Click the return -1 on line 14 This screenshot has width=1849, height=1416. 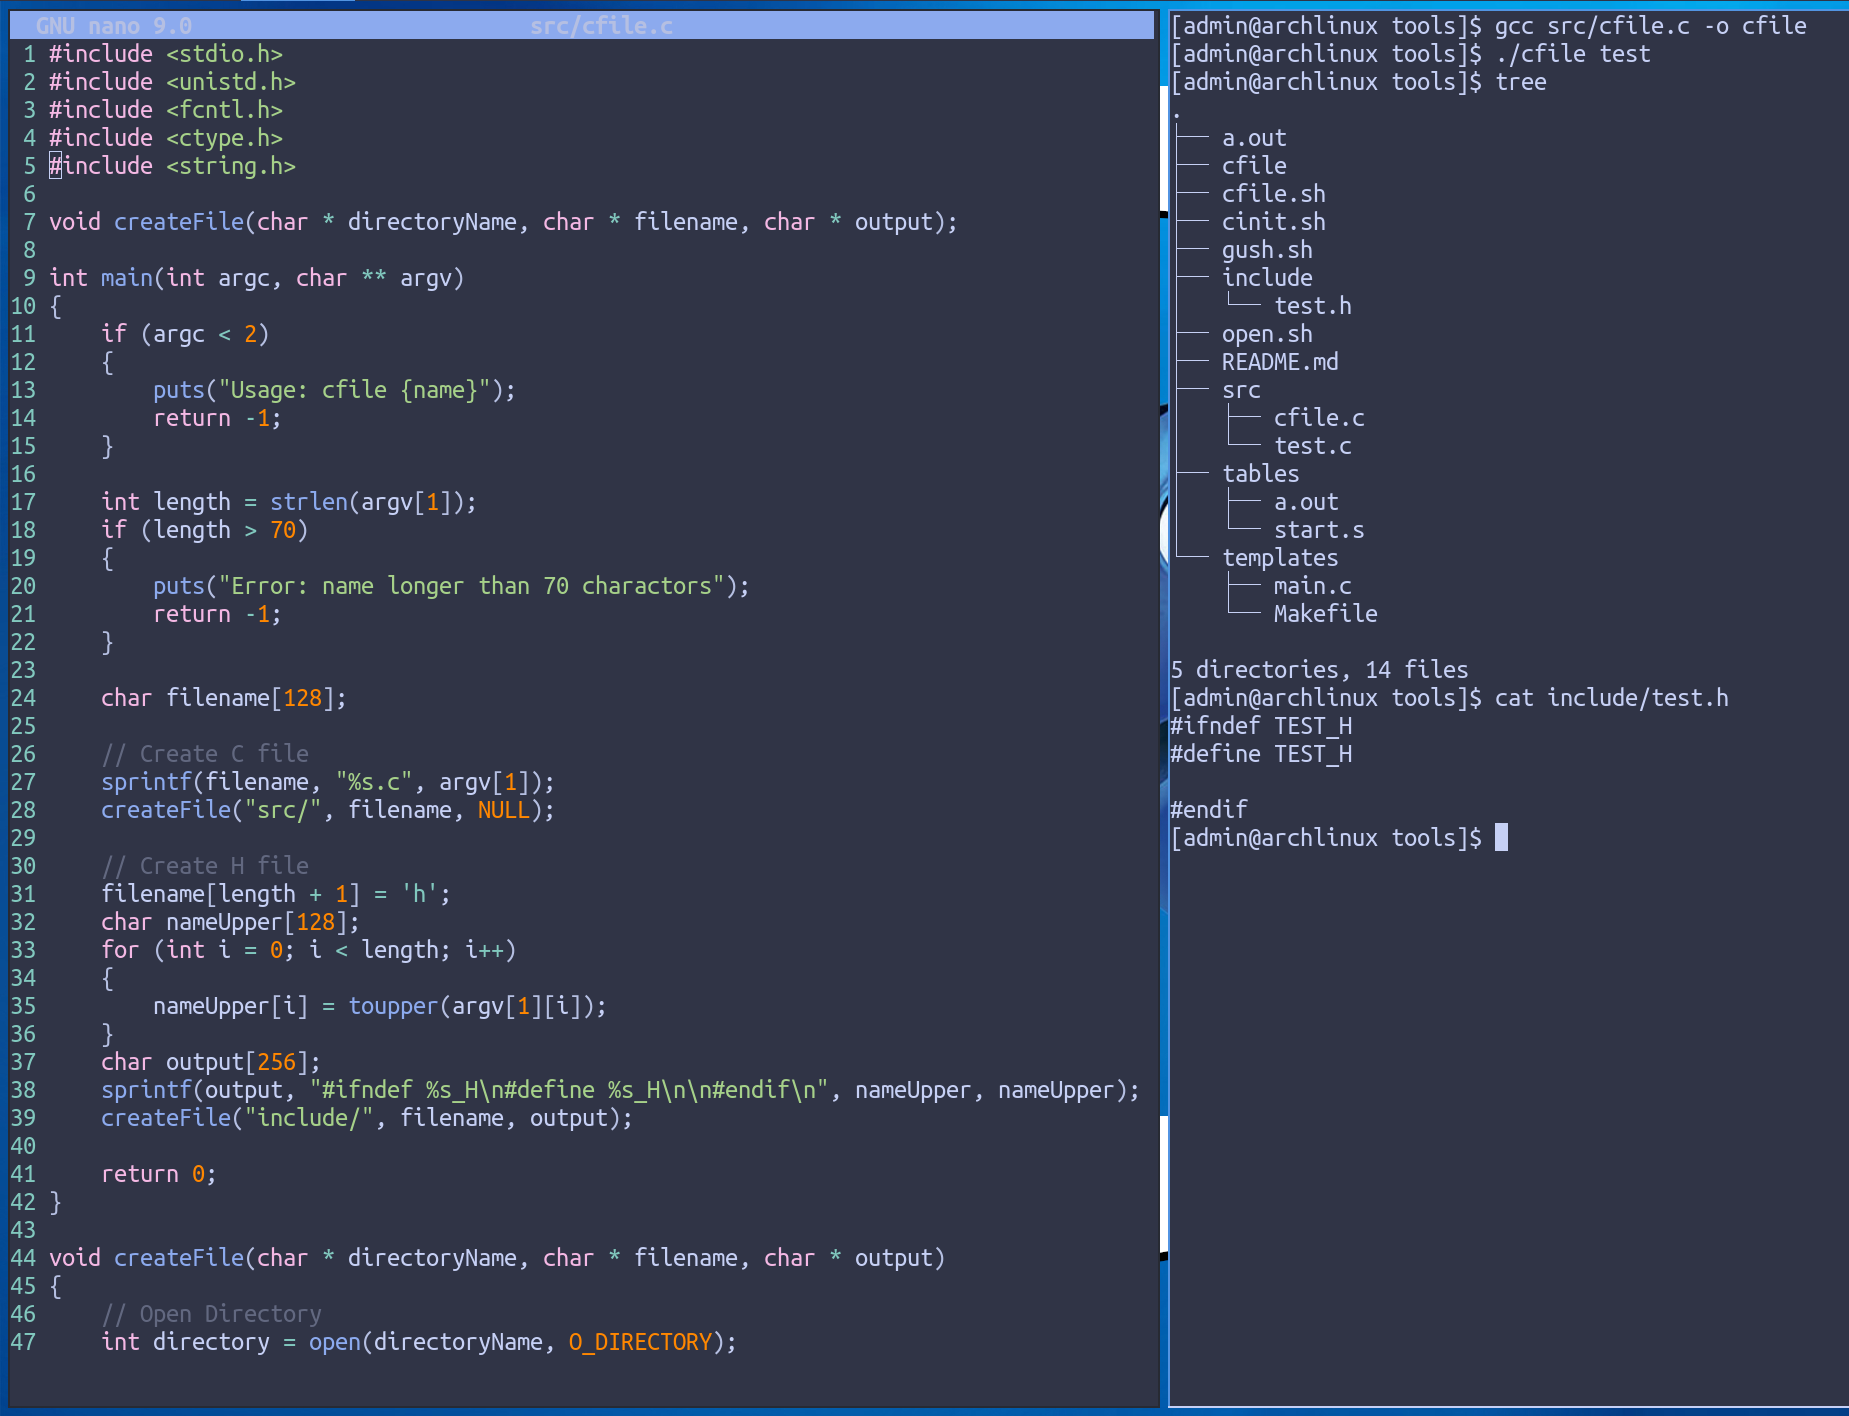pyautogui.click(x=217, y=418)
